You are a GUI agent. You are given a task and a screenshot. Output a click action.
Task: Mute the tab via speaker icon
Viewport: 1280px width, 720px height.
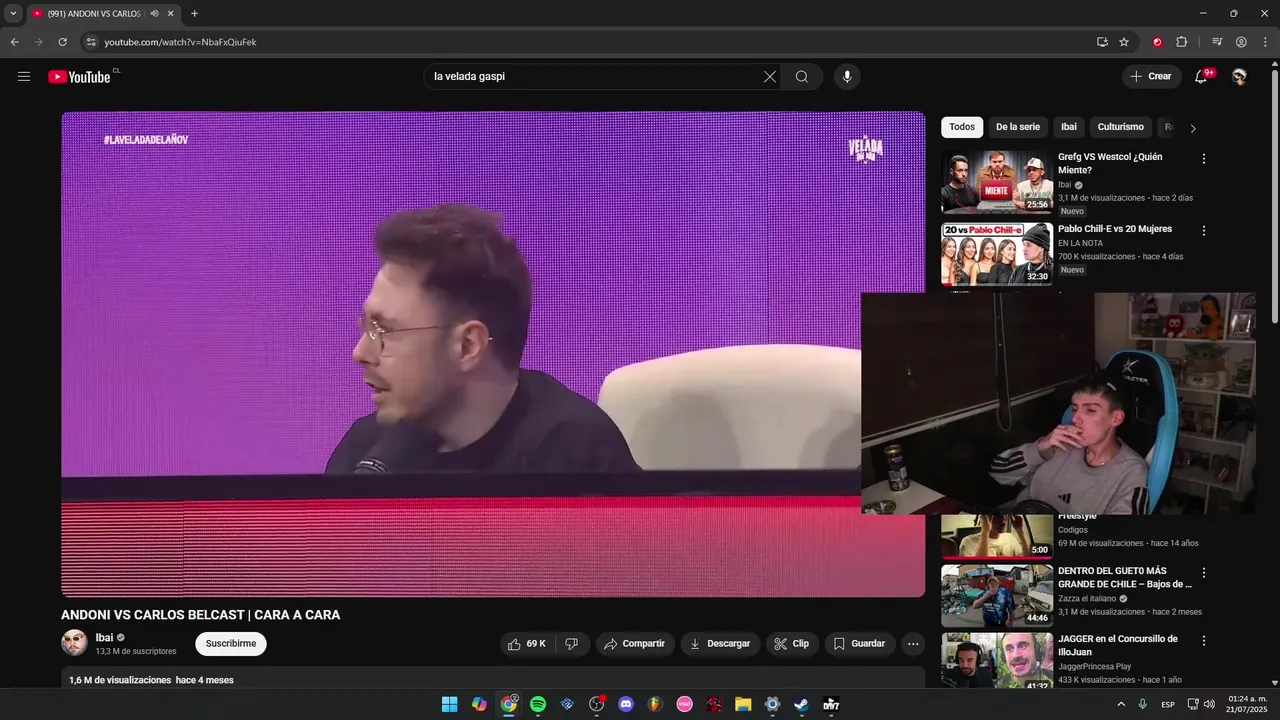click(154, 14)
